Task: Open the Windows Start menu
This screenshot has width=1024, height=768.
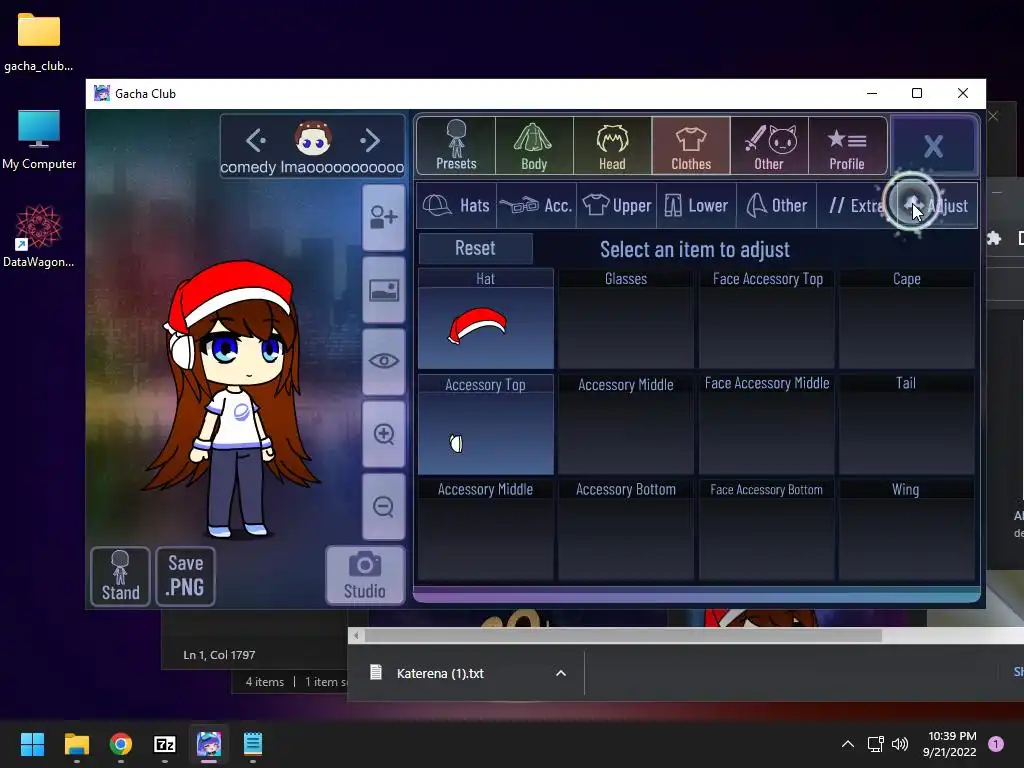Action: click(32, 744)
